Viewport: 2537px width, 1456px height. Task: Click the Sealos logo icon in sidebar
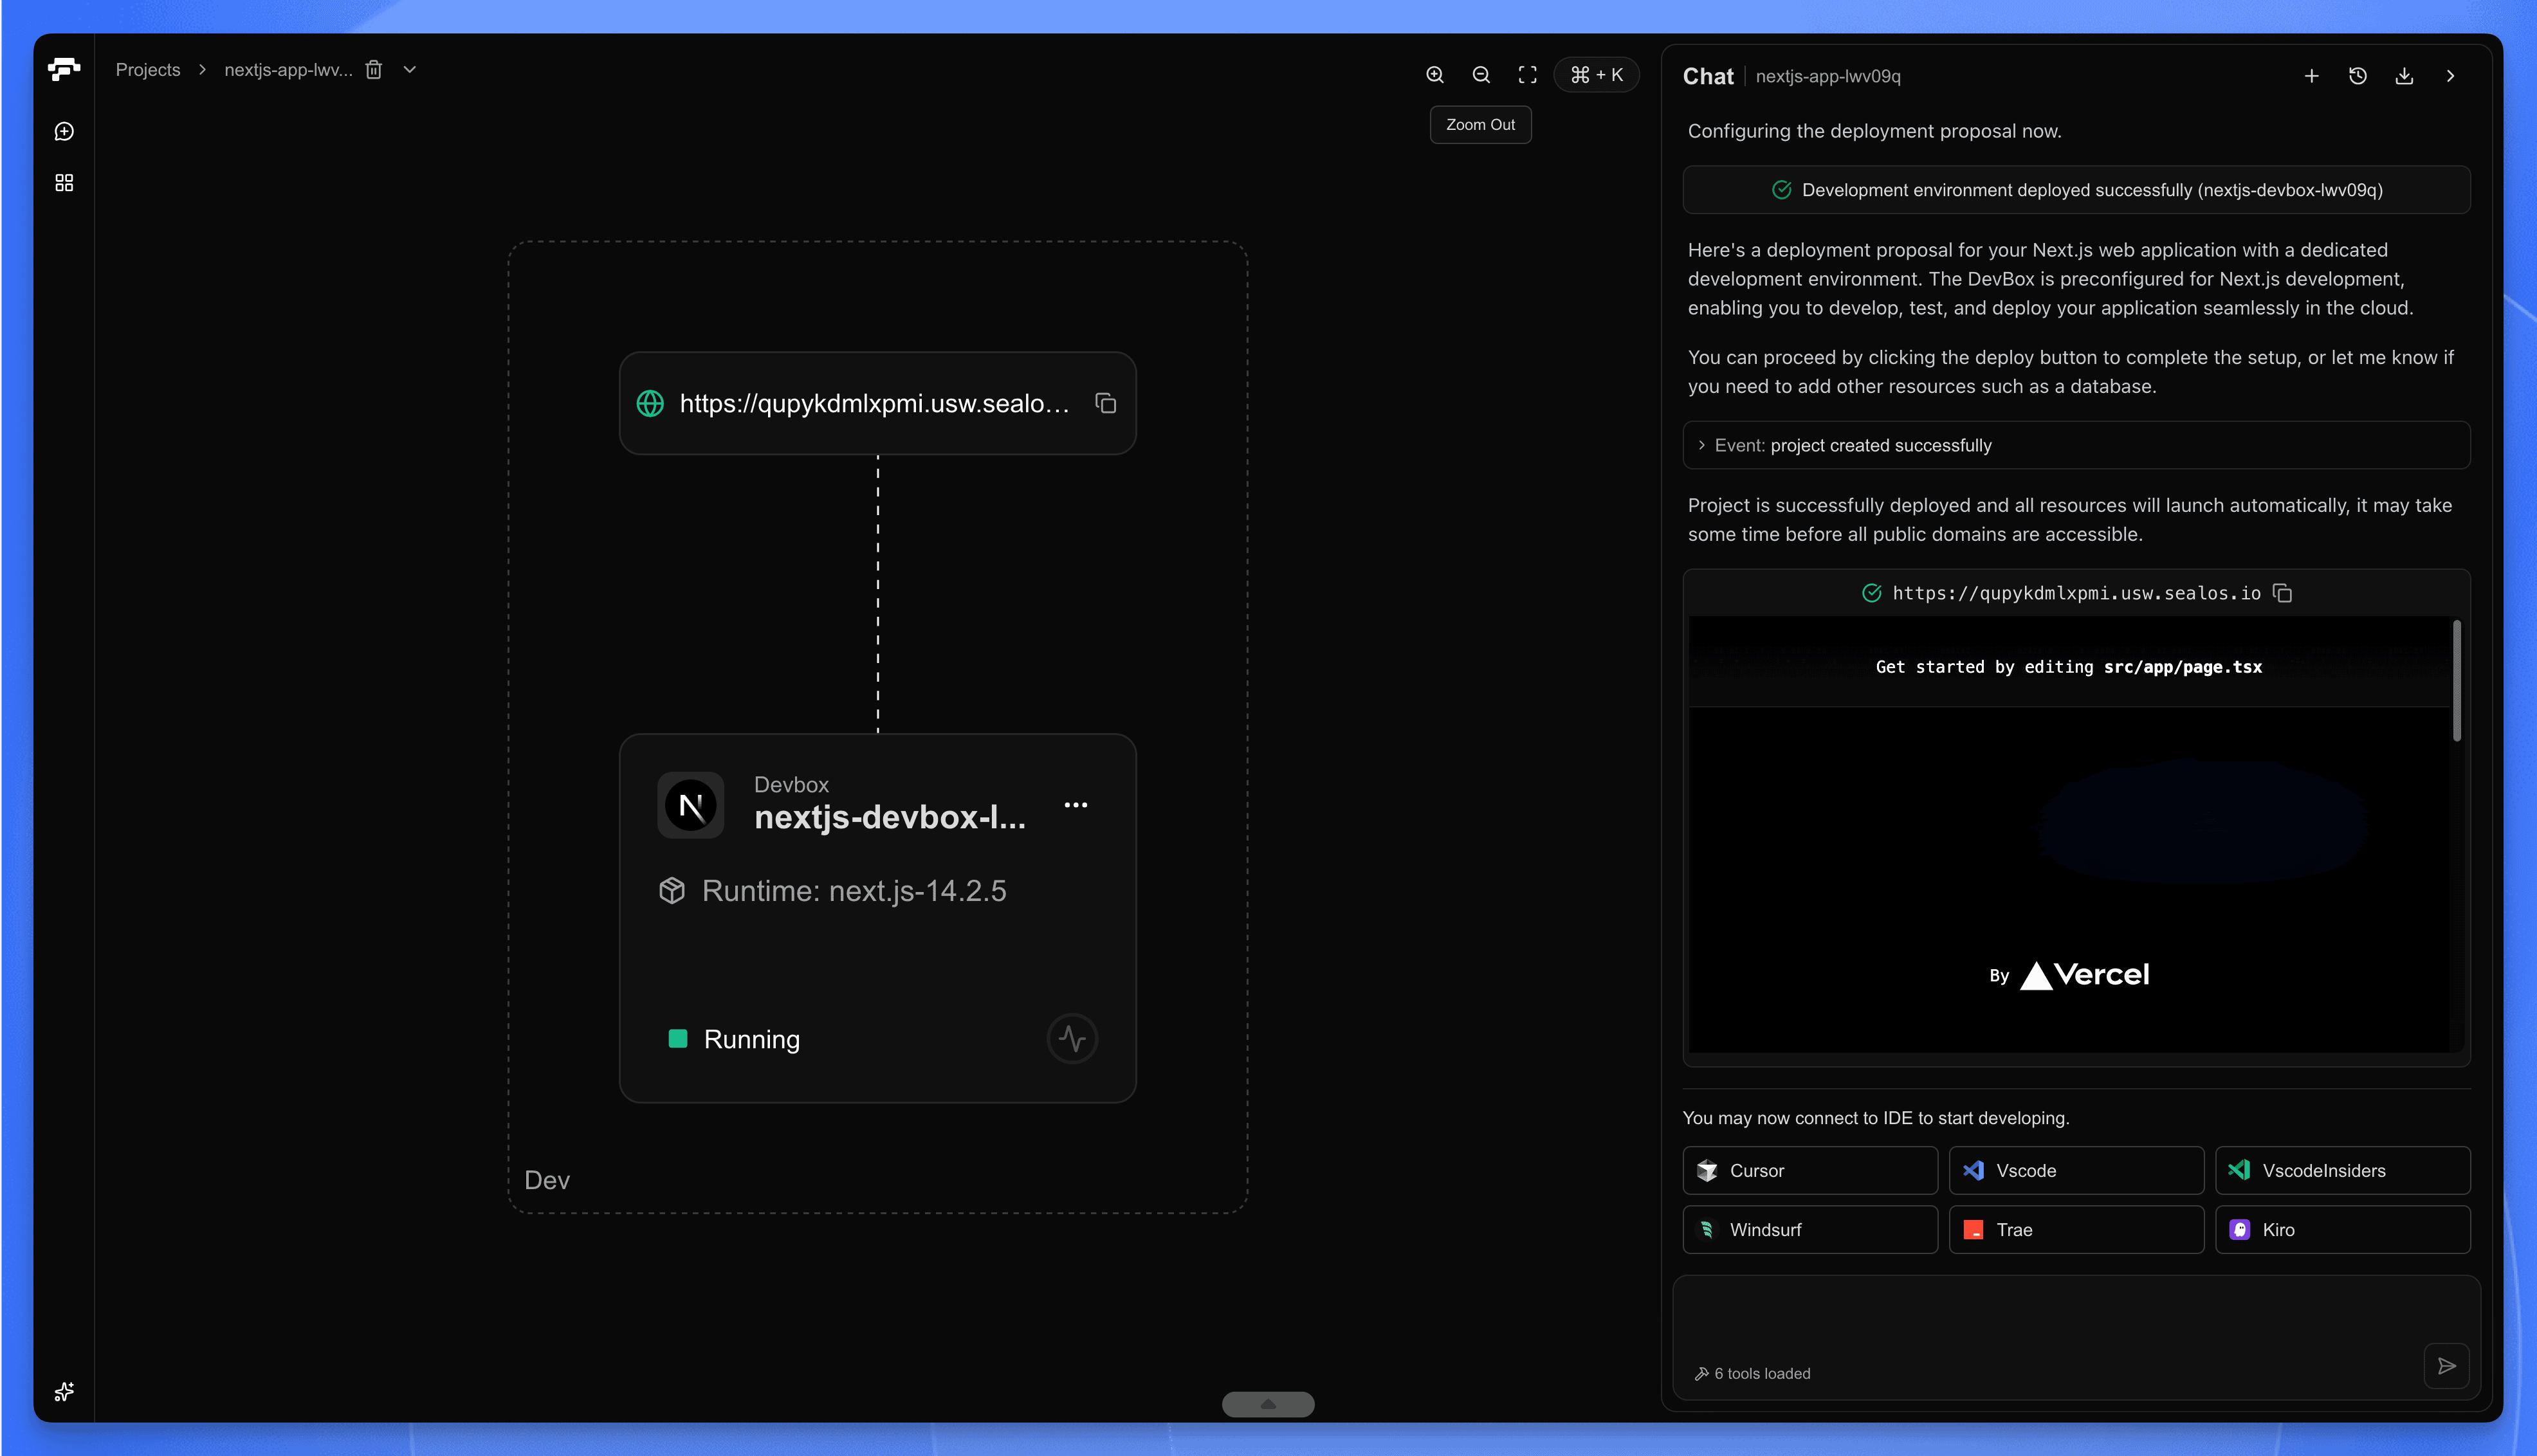[x=64, y=69]
